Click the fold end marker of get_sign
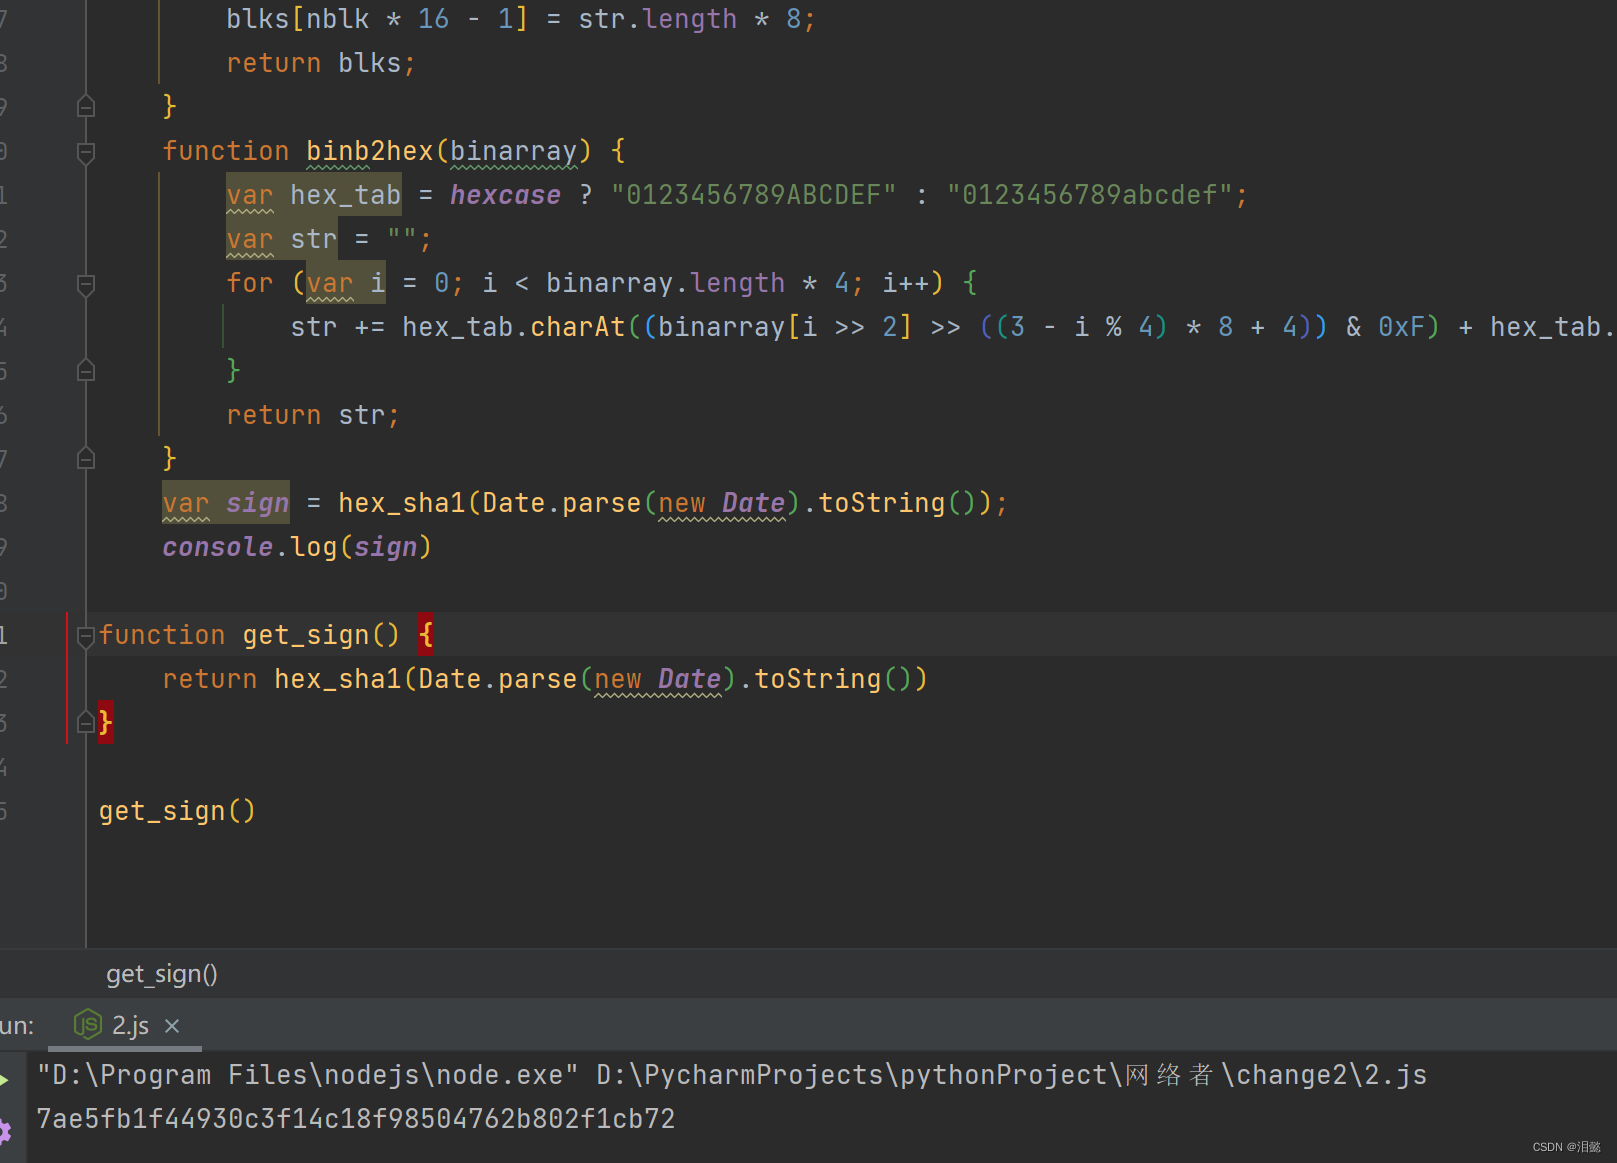 (86, 722)
